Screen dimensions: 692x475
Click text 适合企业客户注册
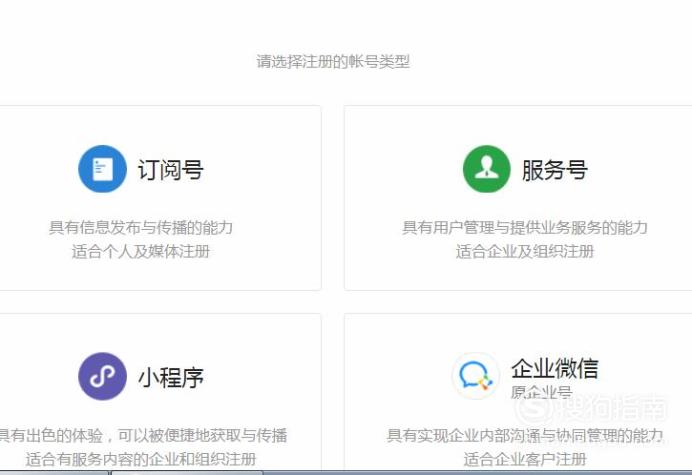pyautogui.click(x=525, y=460)
